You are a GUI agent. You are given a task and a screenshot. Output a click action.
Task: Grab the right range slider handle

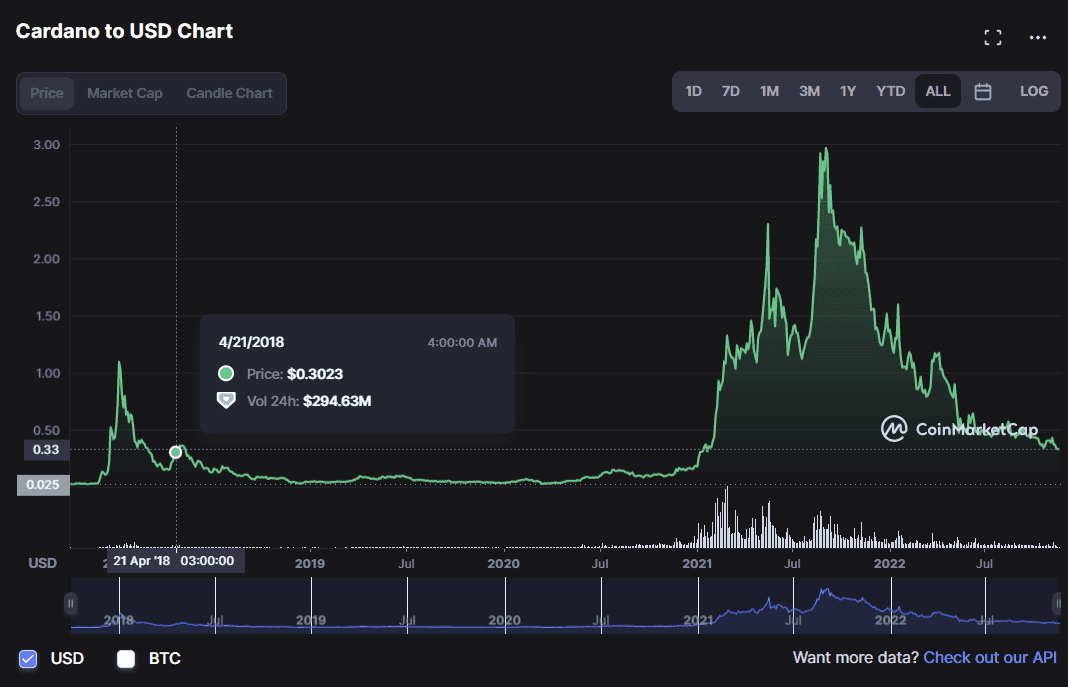coord(1057,604)
